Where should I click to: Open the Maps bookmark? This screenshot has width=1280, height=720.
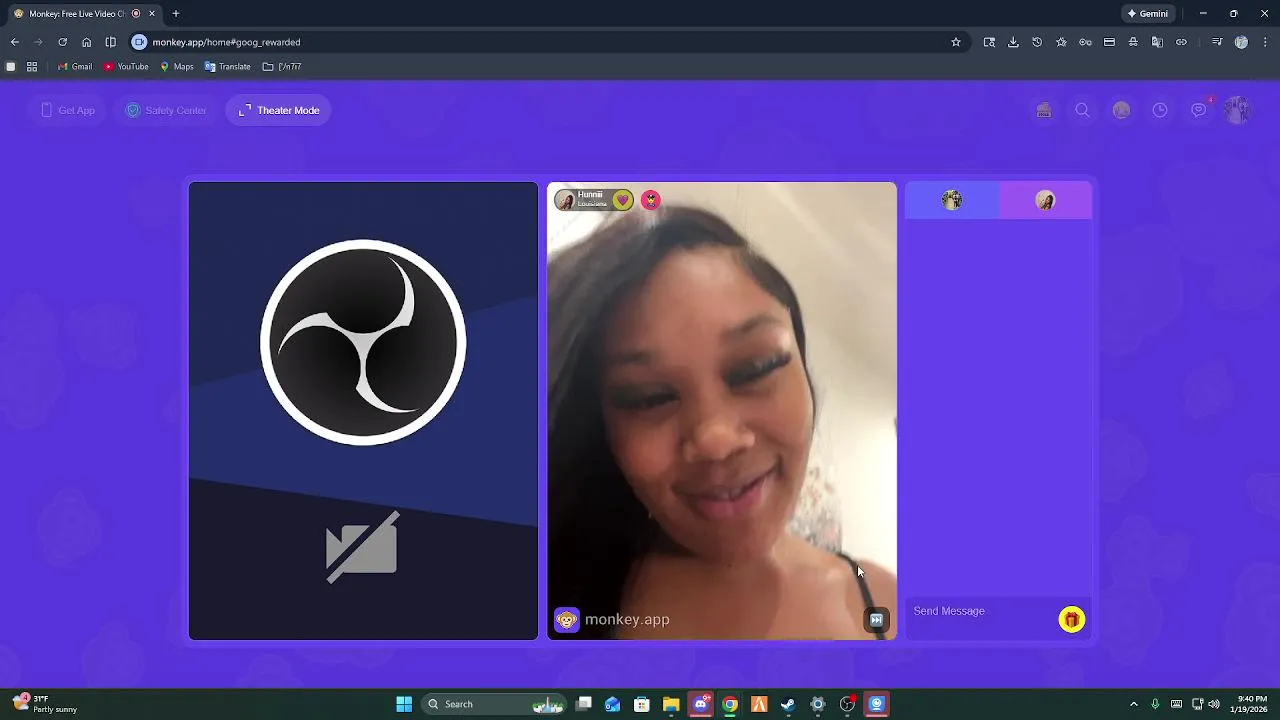(177, 67)
